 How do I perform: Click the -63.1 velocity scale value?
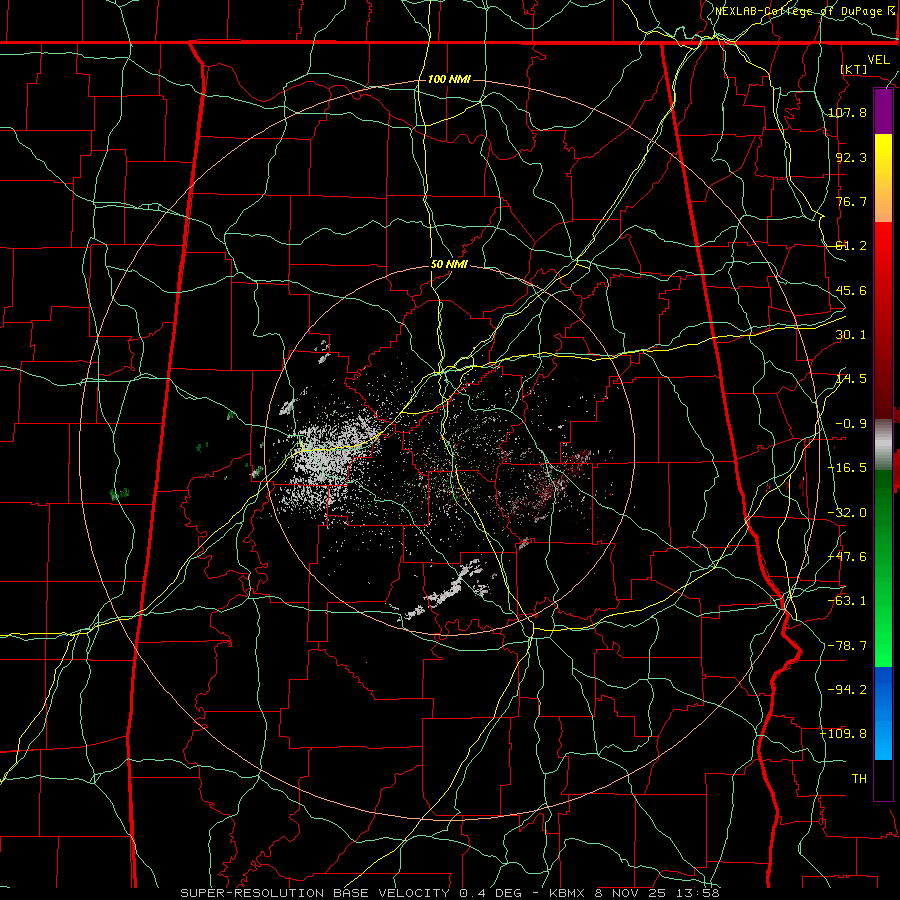pyautogui.click(x=847, y=601)
